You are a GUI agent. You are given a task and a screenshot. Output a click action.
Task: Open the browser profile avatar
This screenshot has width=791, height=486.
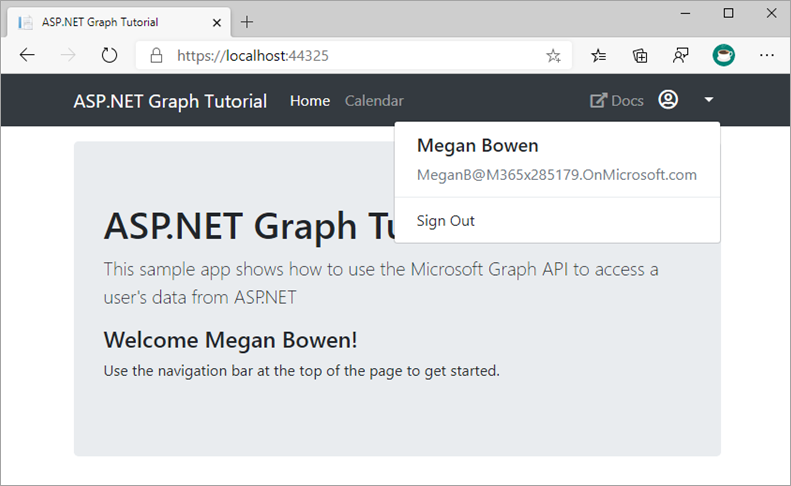click(723, 55)
